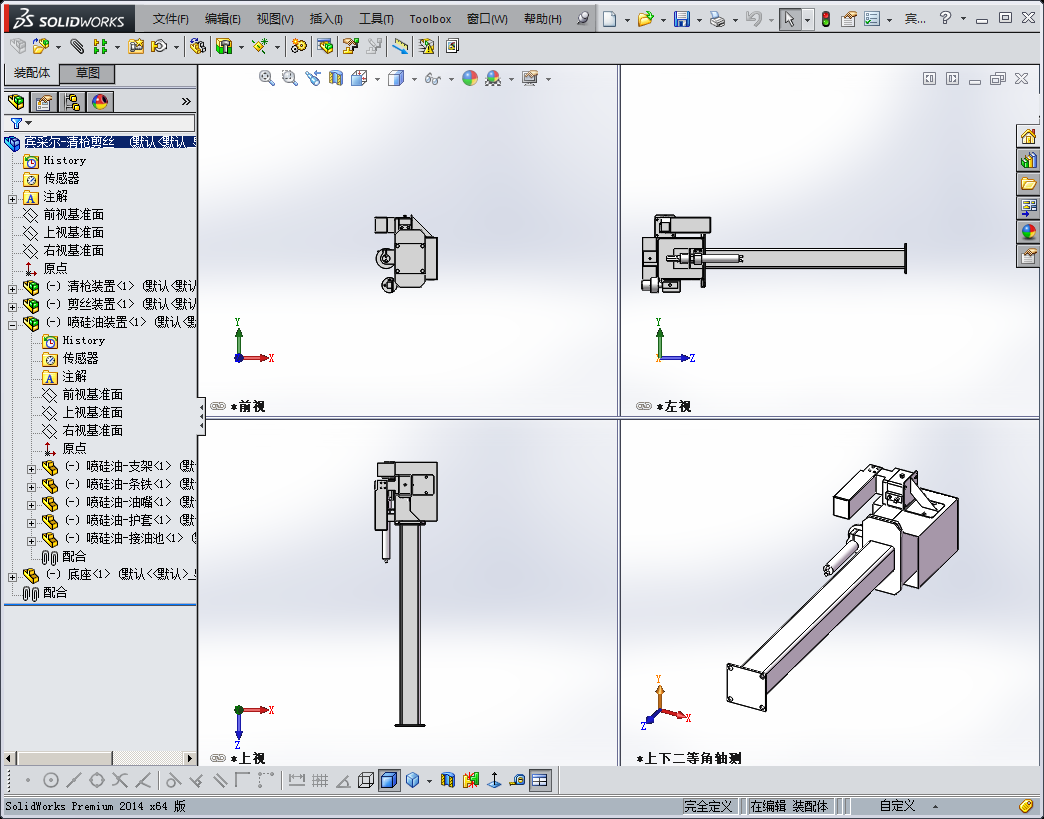1044x819 pixels.
Task: Open the 文件(F) menu
Action: click(x=170, y=19)
